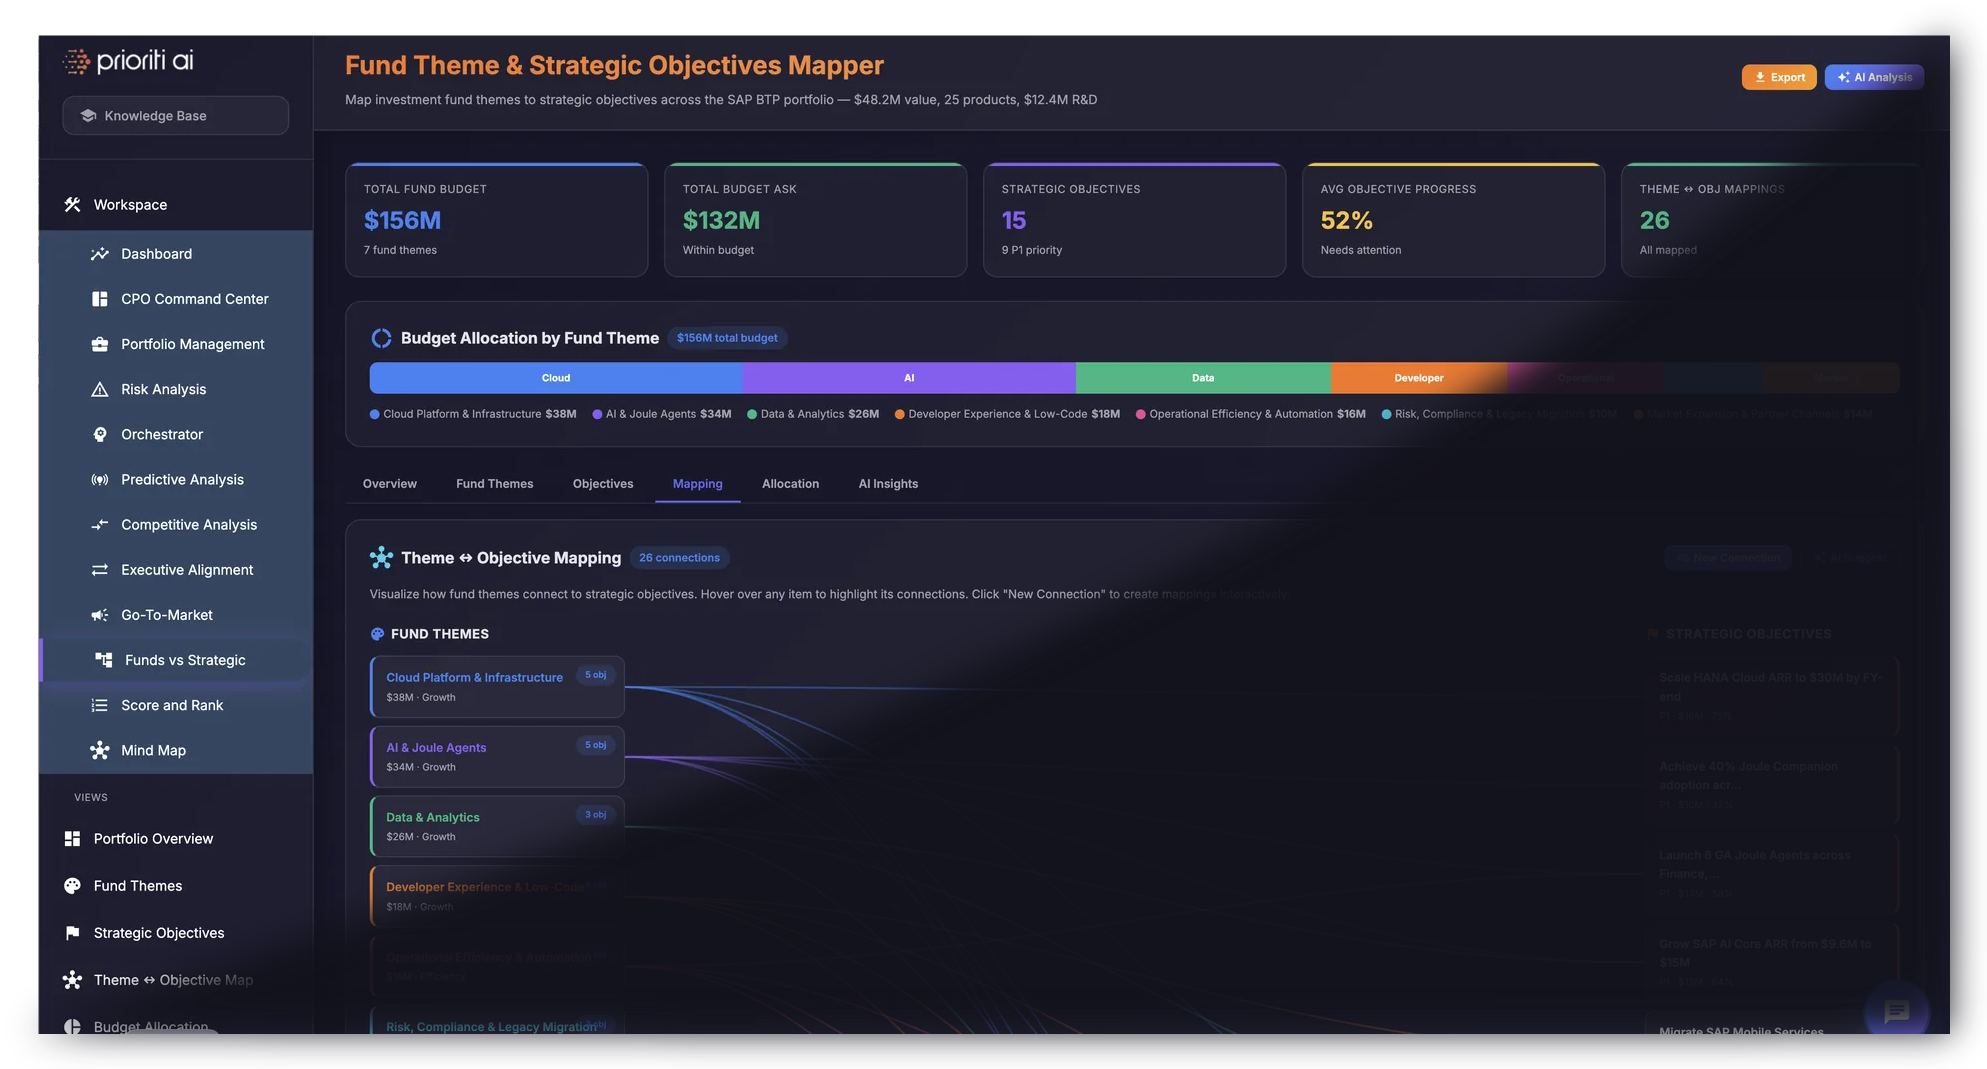Switch to the Objectives tab
The height and width of the screenshot is (1069, 1987).
(x=602, y=484)
